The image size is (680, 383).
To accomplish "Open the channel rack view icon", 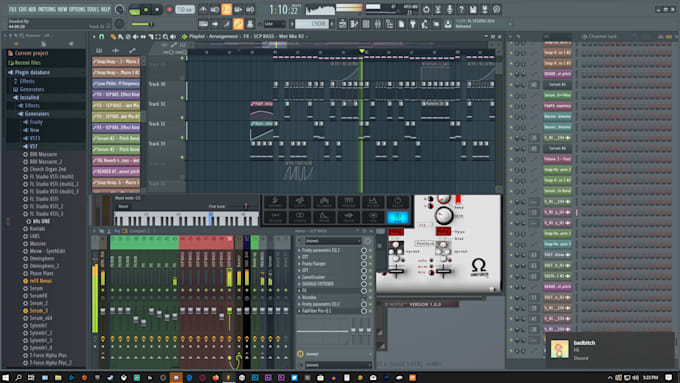I will pyautogui.click(x=366, y=24).
